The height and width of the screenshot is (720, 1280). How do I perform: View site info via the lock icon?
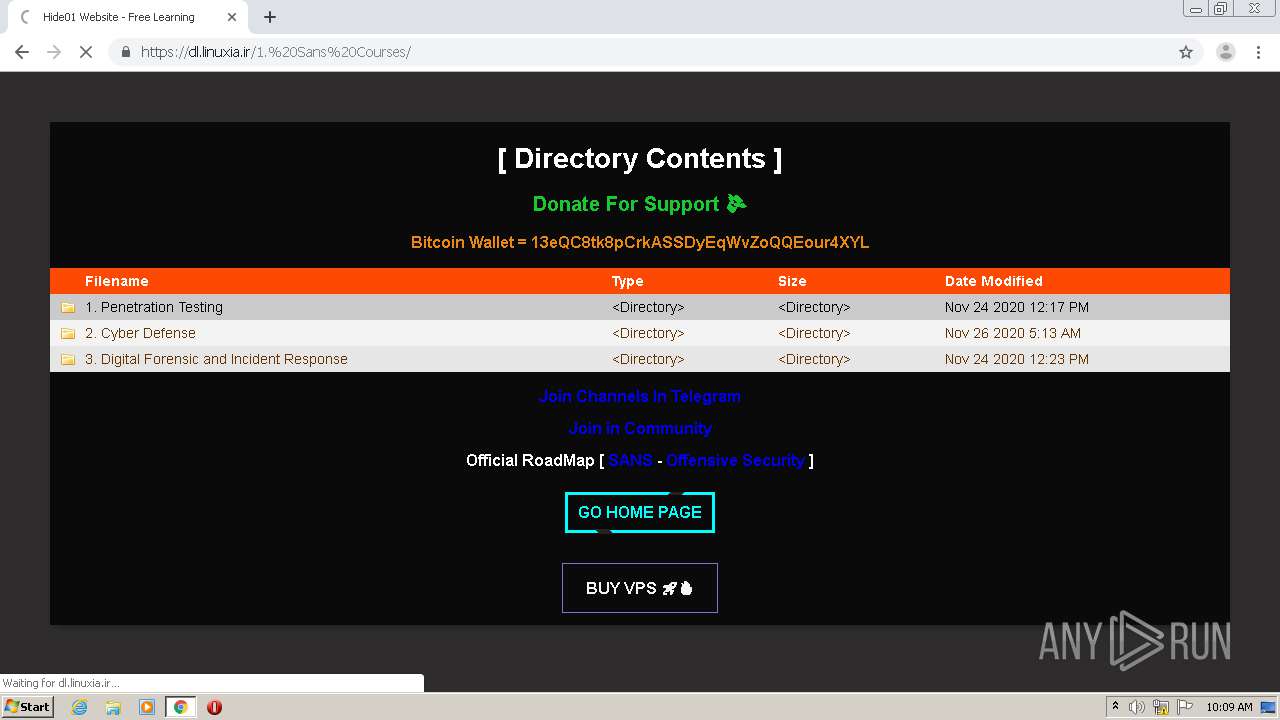pyautogui.click(x=126, y=52)
